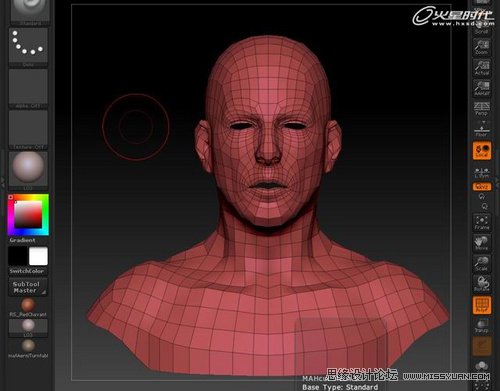
Task: Select the white main color swatch
Action: tap(38, 256)
